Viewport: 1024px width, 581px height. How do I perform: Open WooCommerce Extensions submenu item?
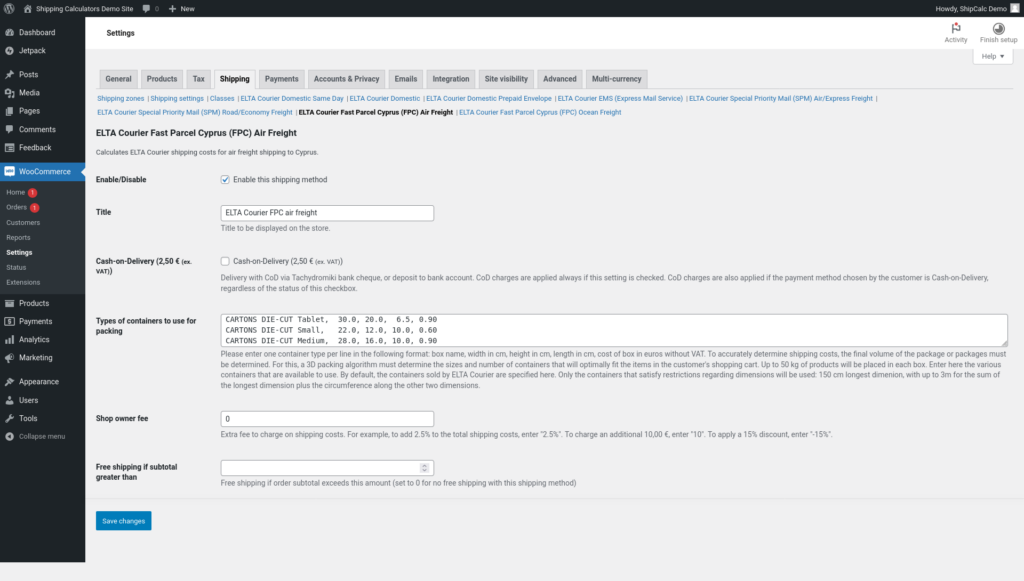(x=23, y=283)
